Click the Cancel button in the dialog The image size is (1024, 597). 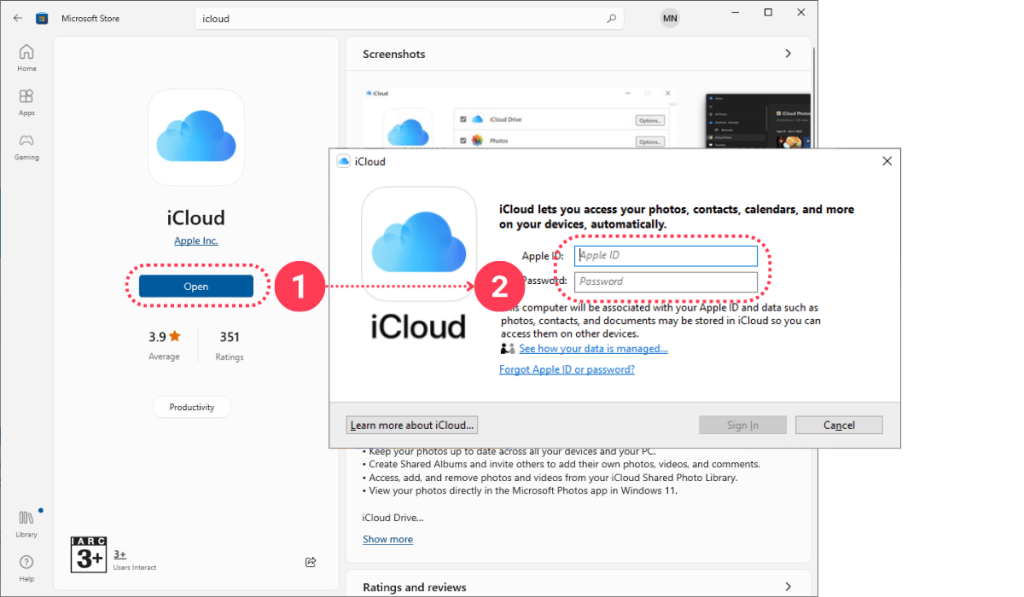click(838, 424)
